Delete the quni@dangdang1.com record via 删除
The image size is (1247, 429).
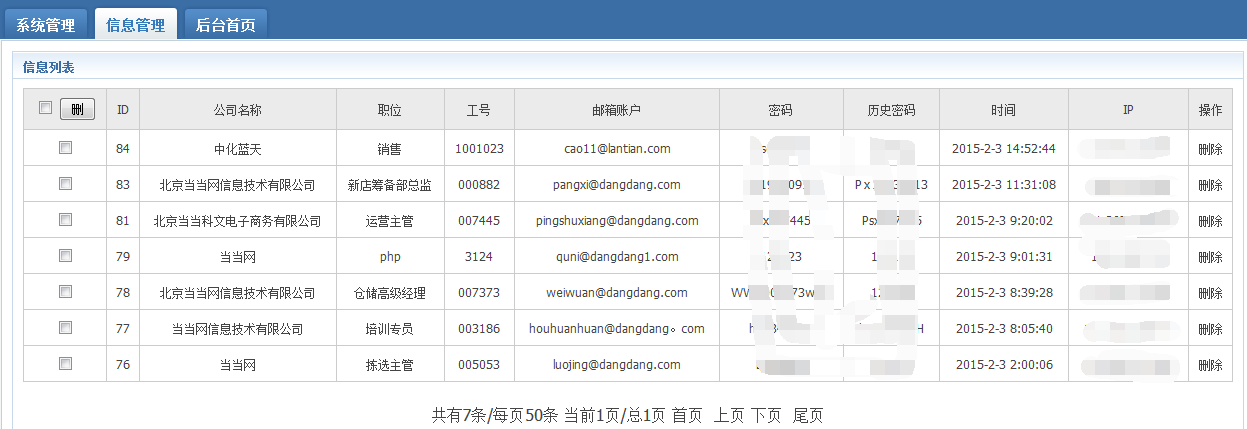pyautogui.click(x=1210, y=257)
